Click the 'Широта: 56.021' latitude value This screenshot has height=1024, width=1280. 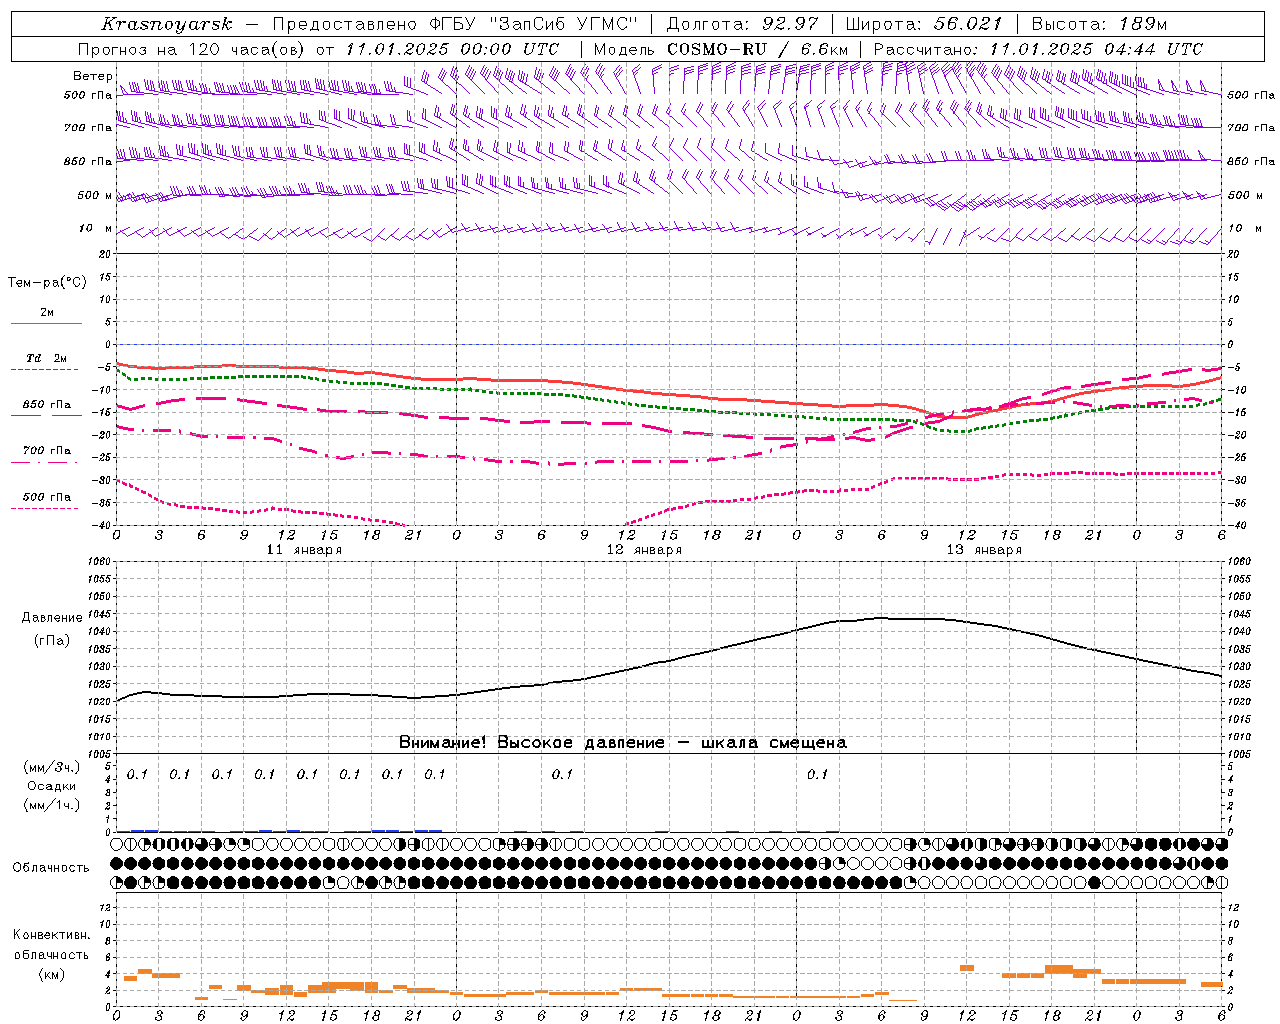tap(923, 24)
